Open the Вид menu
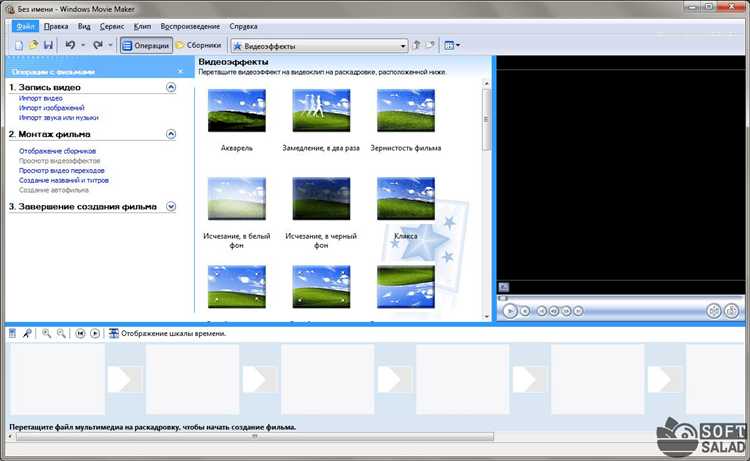 click(x=84, y=26)
